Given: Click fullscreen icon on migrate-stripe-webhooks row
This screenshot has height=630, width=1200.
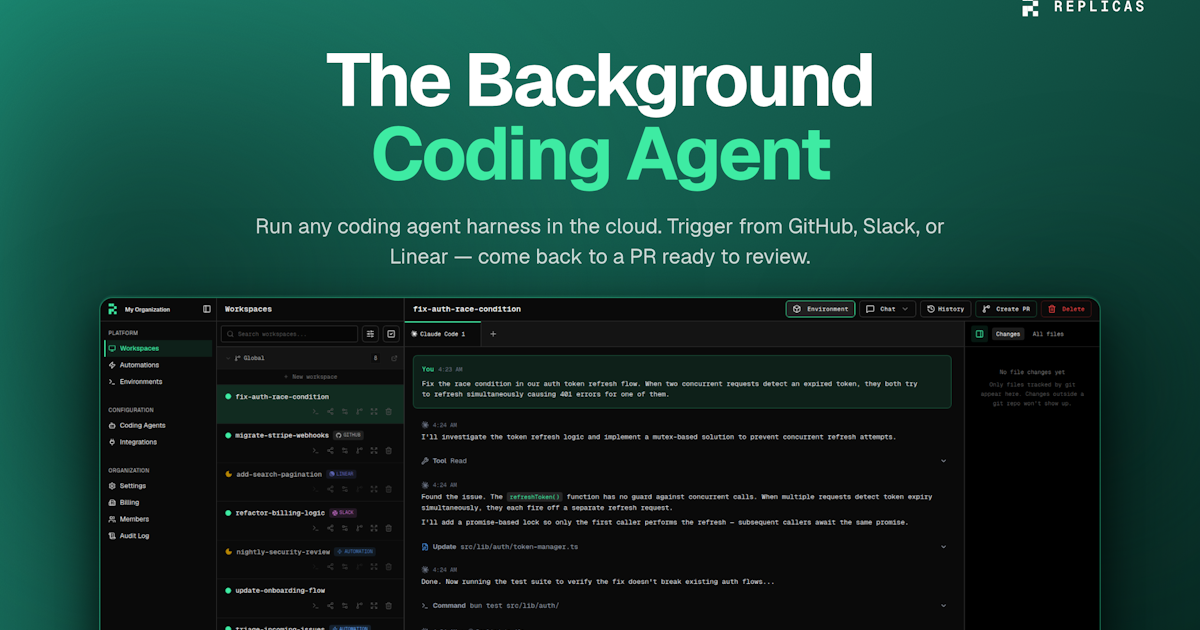Looking at the screenshot, I should coord(374,450).
